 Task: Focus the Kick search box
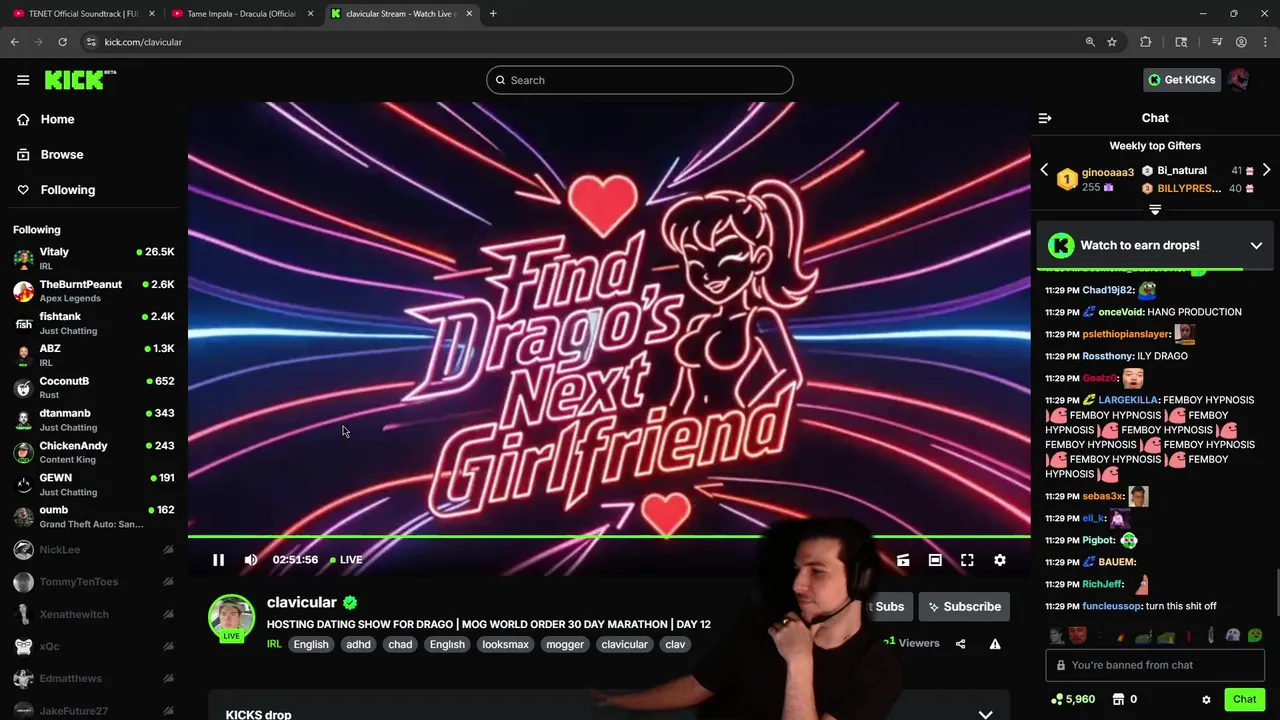(x=640, y=80)
